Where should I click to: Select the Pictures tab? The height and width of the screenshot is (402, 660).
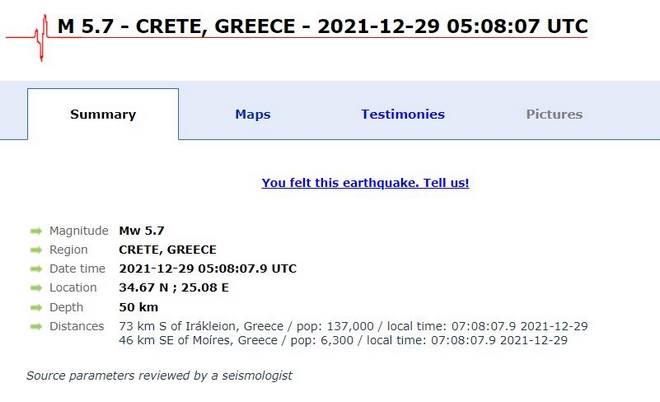click(x=554, y=114)
